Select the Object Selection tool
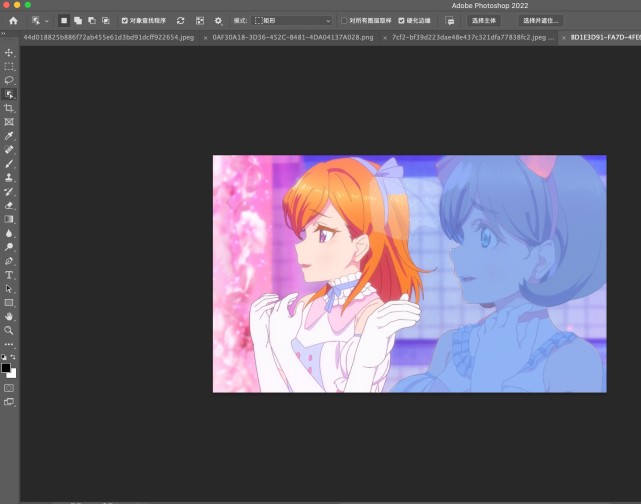Screen dimensions: 641x504 [x=9, y=94]
